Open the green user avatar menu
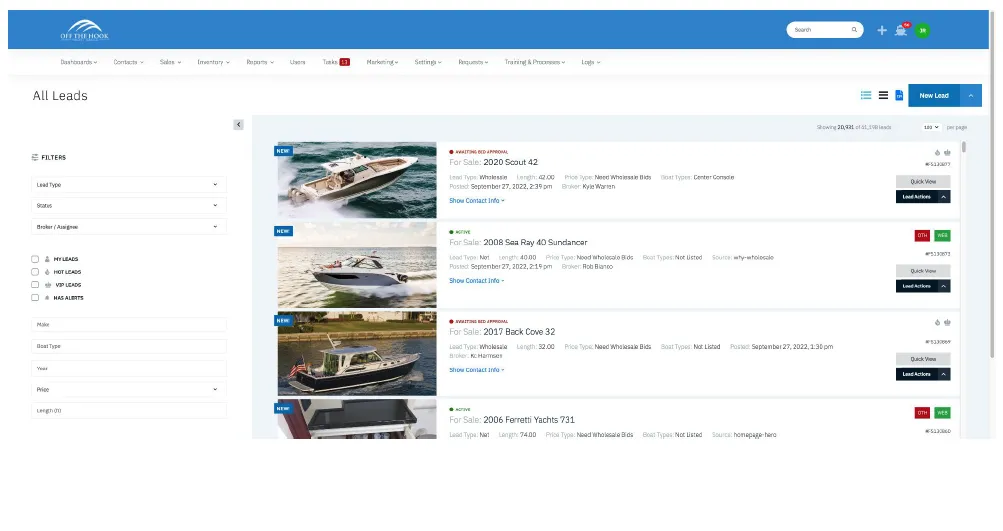1003x531 pixels. (x=922, y=30)
